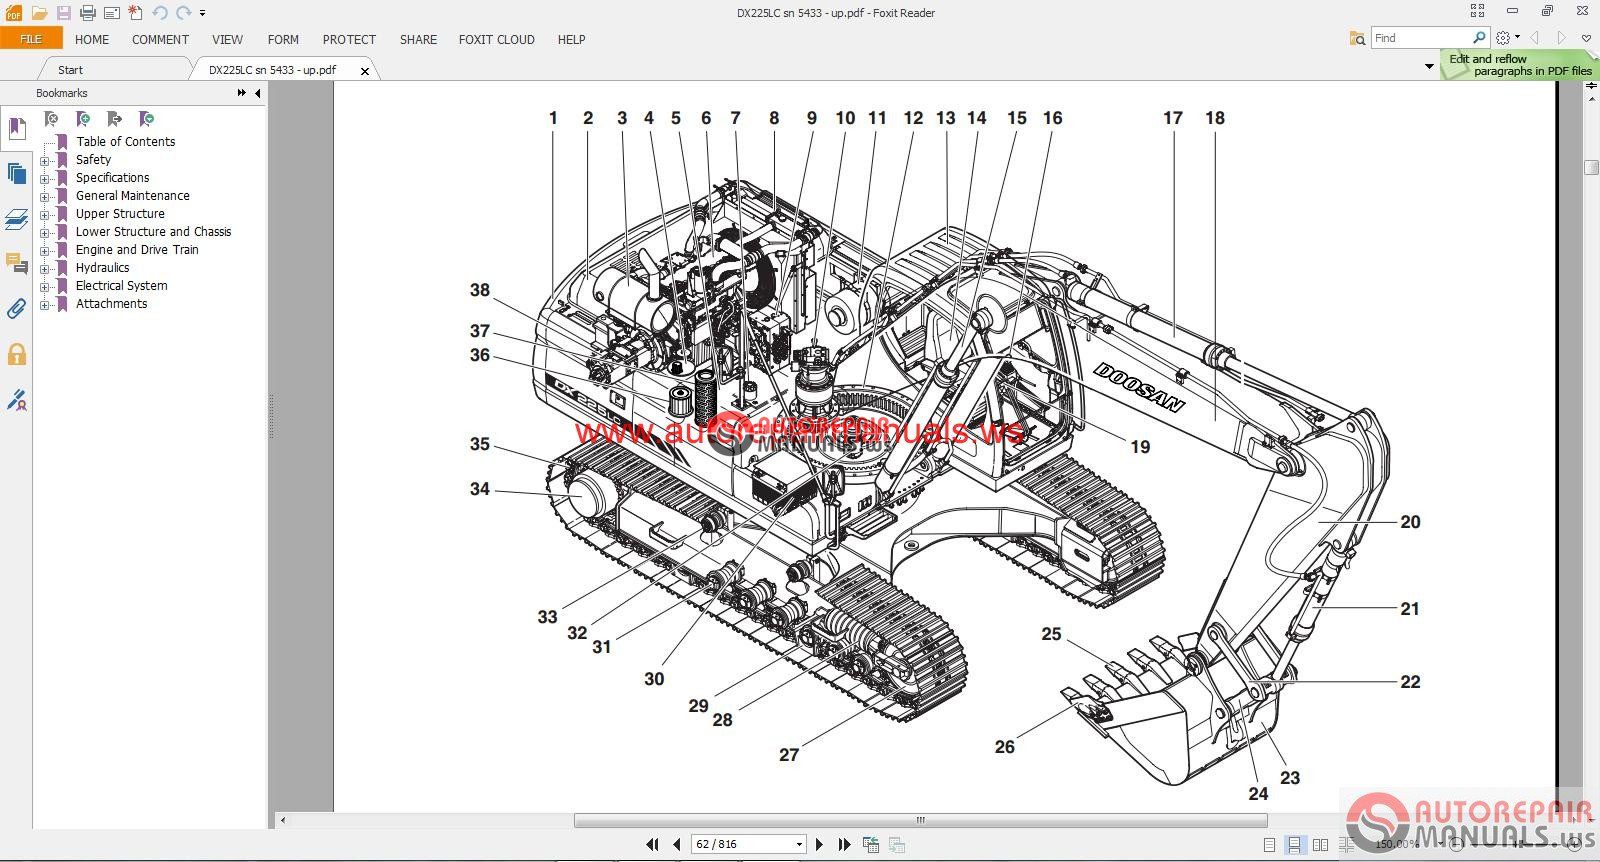Viewport: 1600px width, 862px height.
Task: Expand the Upper Structure bookmark node
Action: point(44,215)
